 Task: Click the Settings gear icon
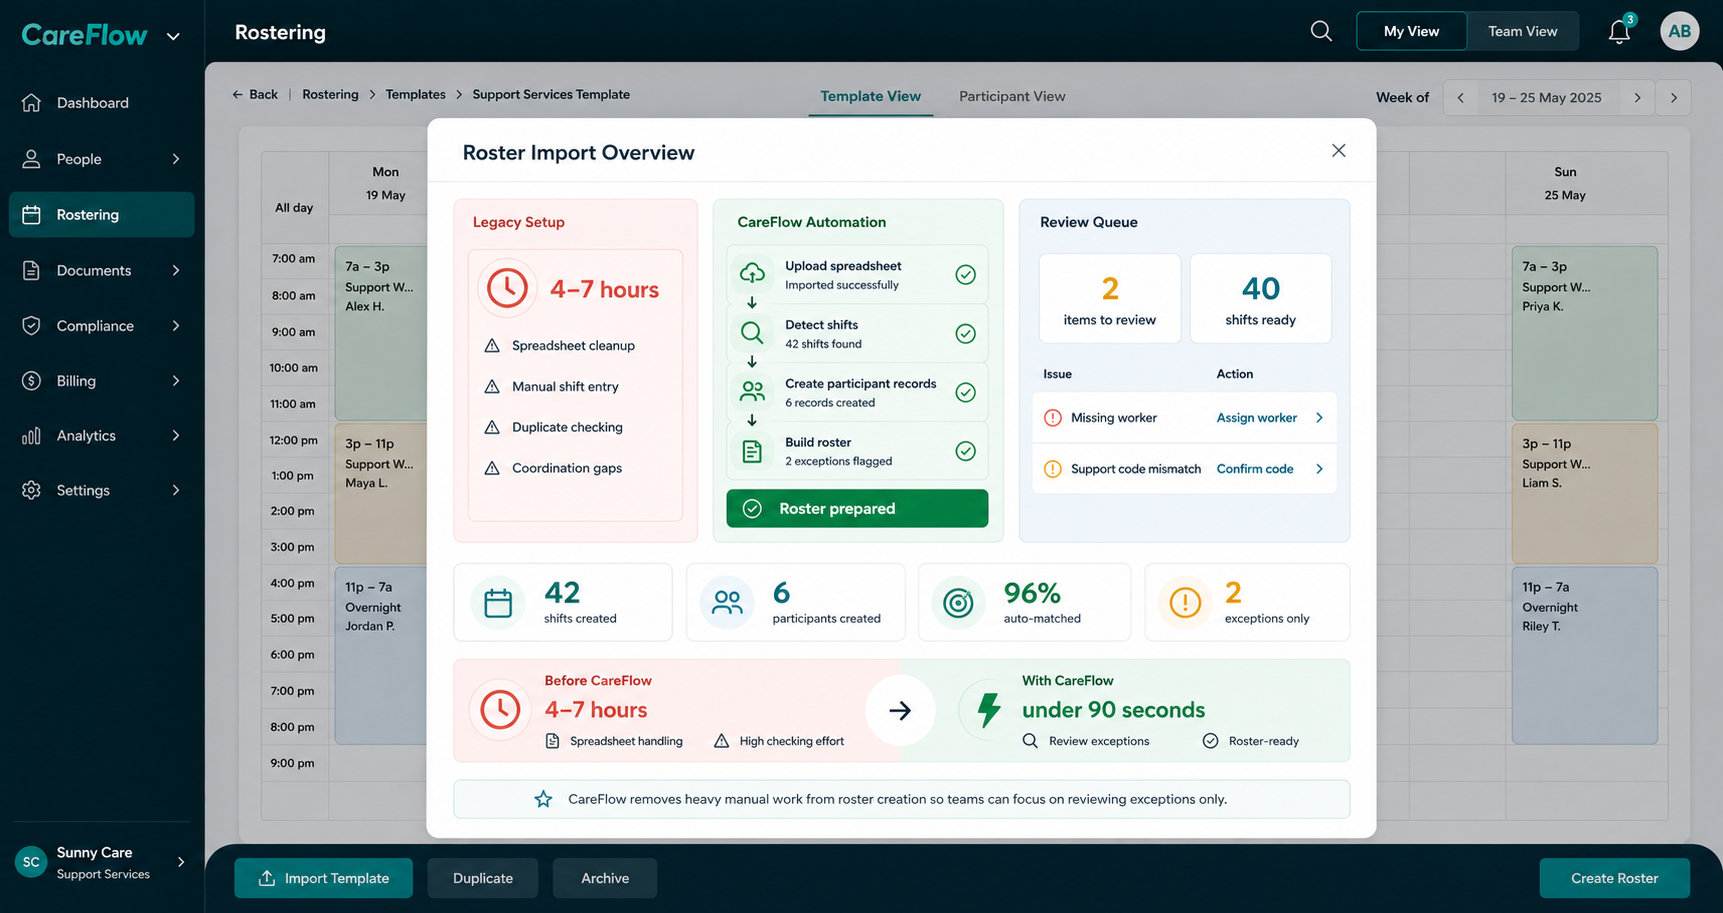point(31,491)
